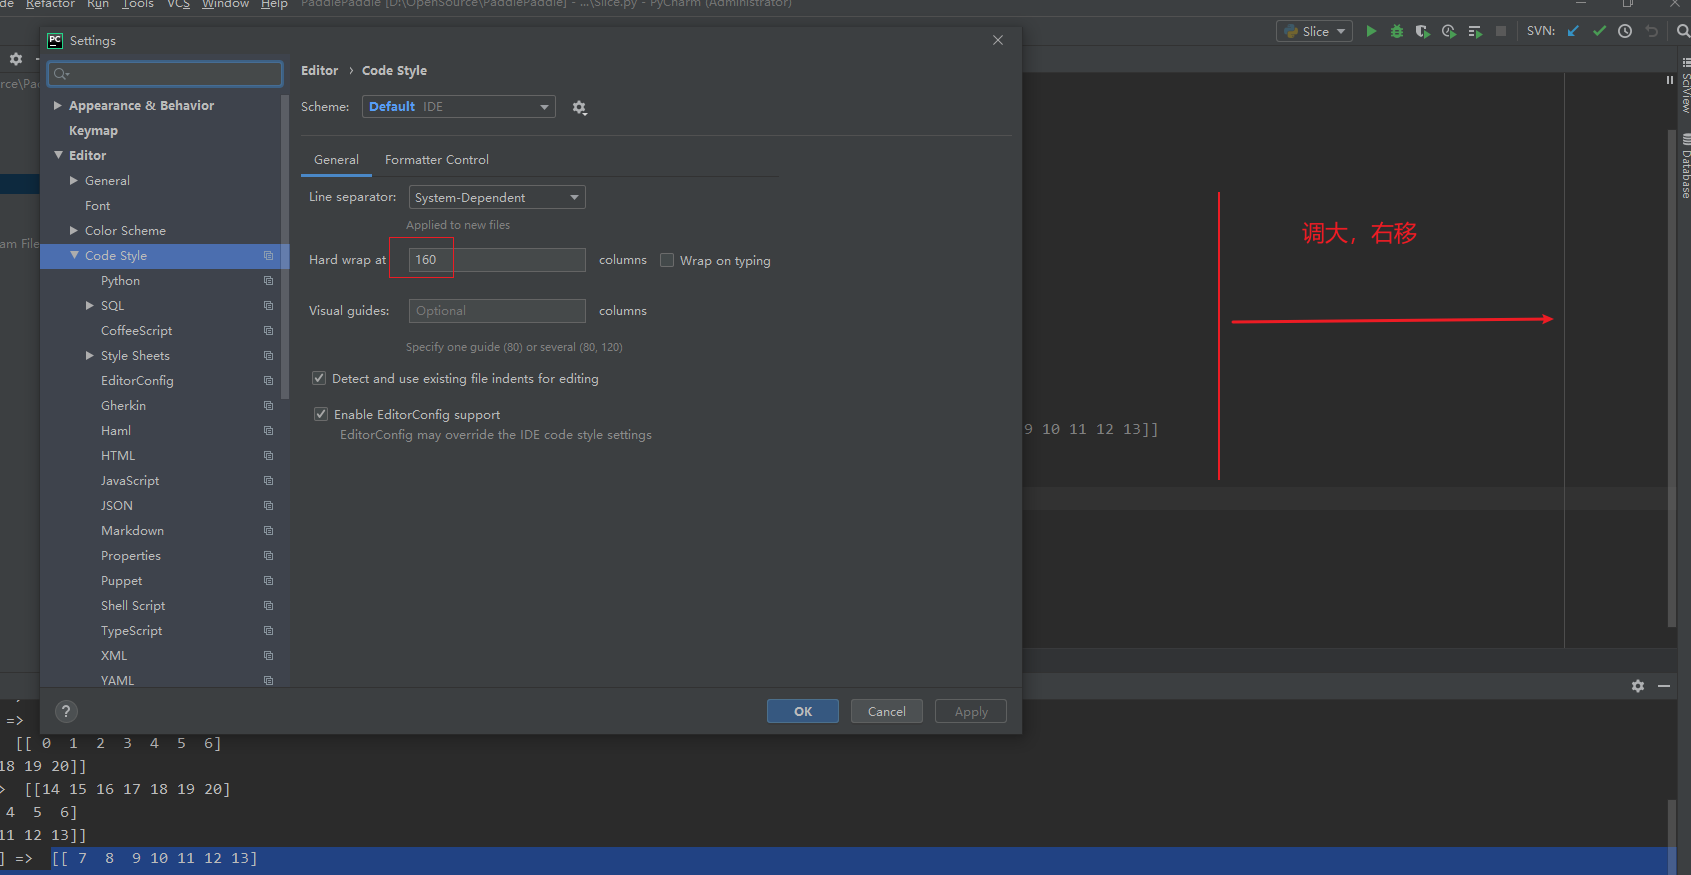Image resolution: width=1691 pixels, height=875 pixels.
Task: Revert changes with SVN undo arrow
Action: [1651, 31]
